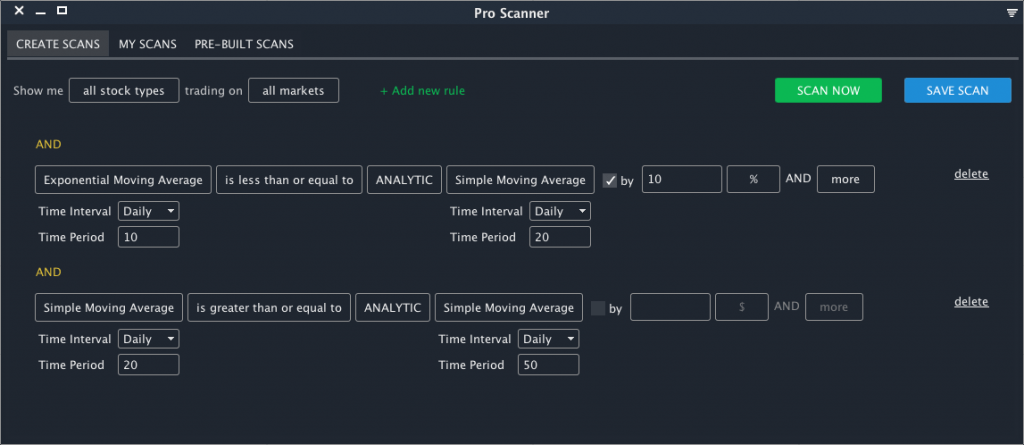
Task: Run the scan with SCAN NOW
Action: pyautogui.click(x=828, y=91)
